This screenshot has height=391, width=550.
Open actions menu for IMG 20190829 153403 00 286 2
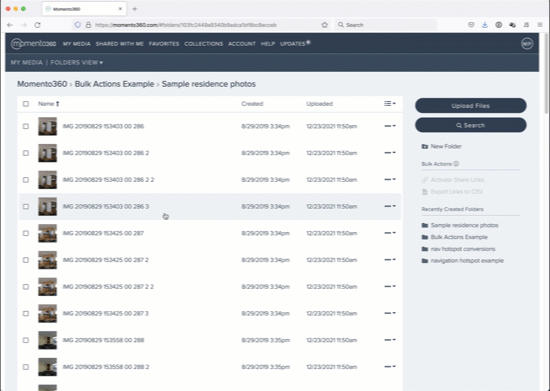pyautogui.click(x=390, y=153)
